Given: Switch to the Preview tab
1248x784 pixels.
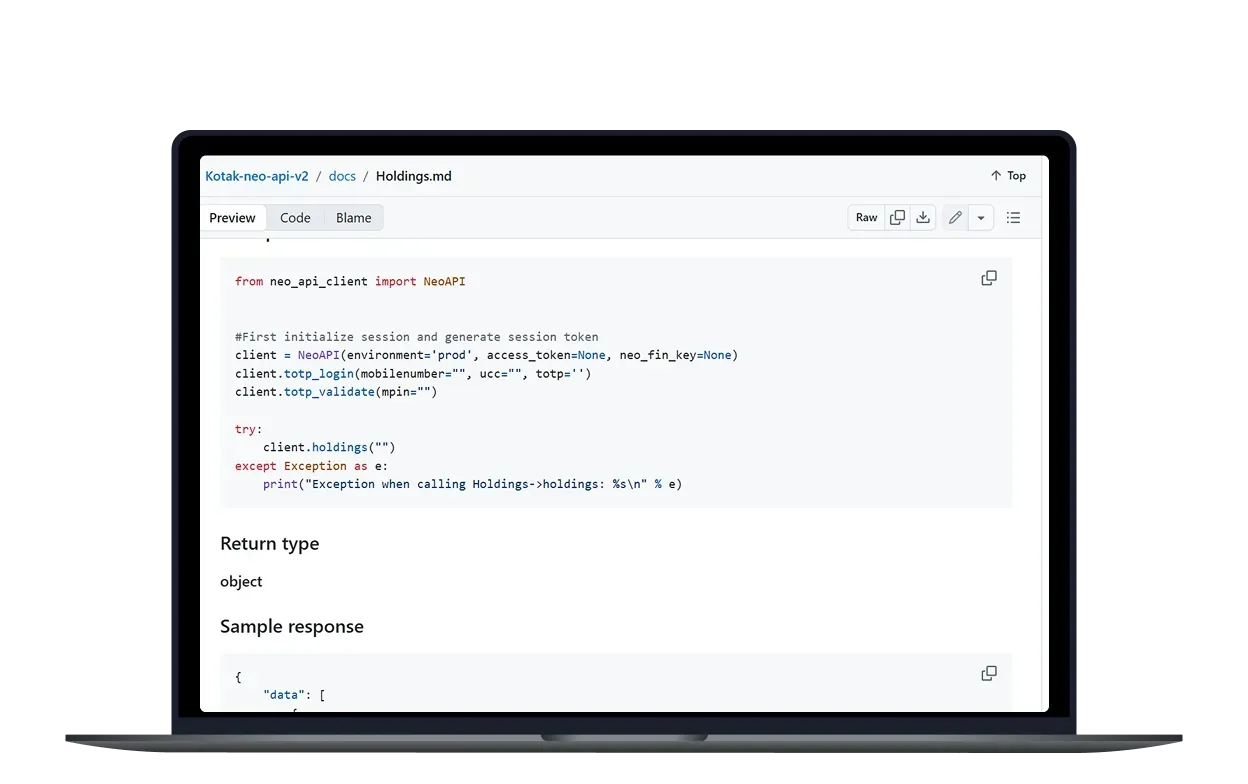Looking at the screenshot, I should [x=232, y=218].
